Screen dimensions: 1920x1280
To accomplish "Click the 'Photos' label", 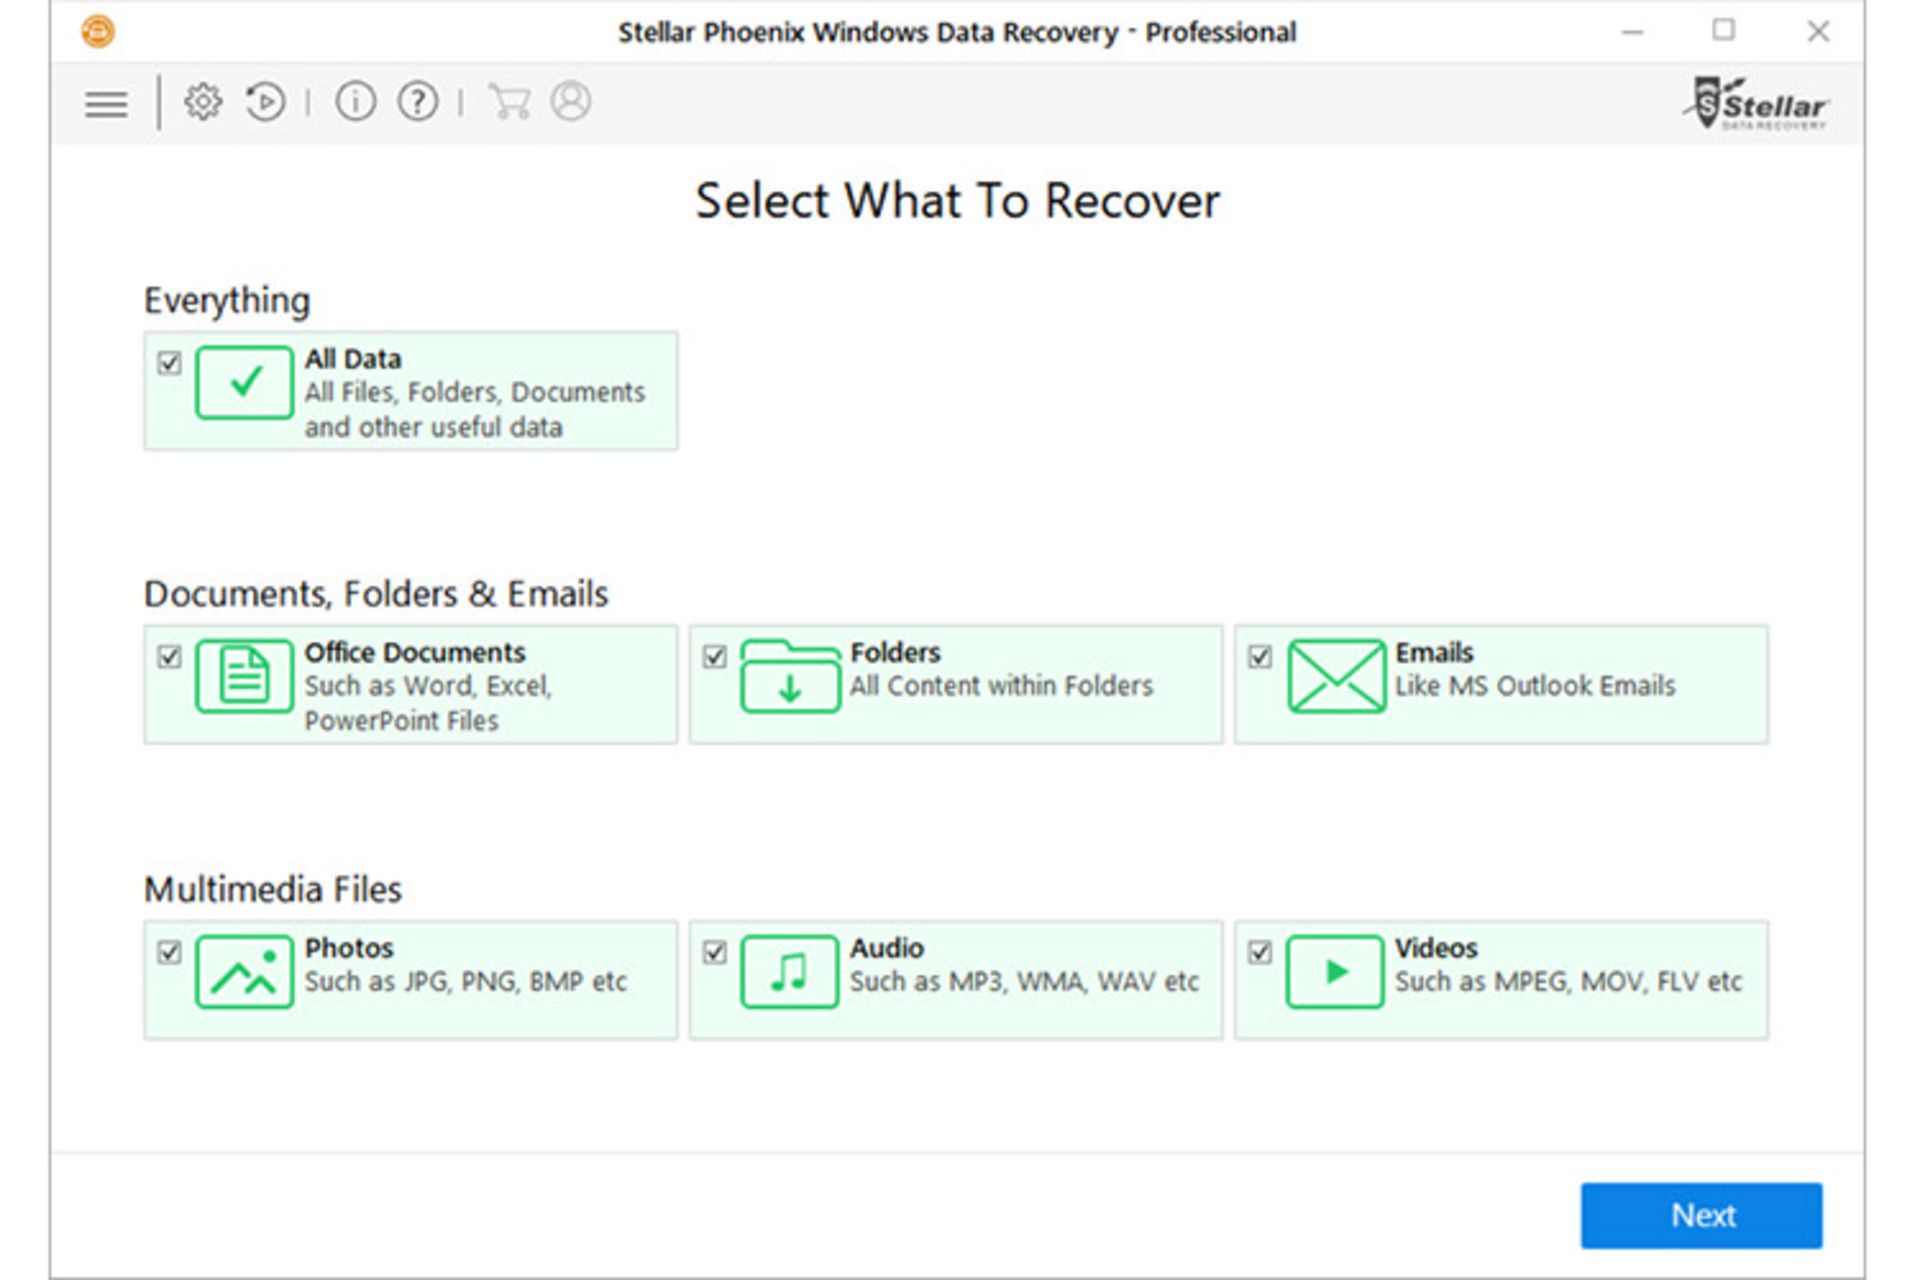I will pos(349,947).
